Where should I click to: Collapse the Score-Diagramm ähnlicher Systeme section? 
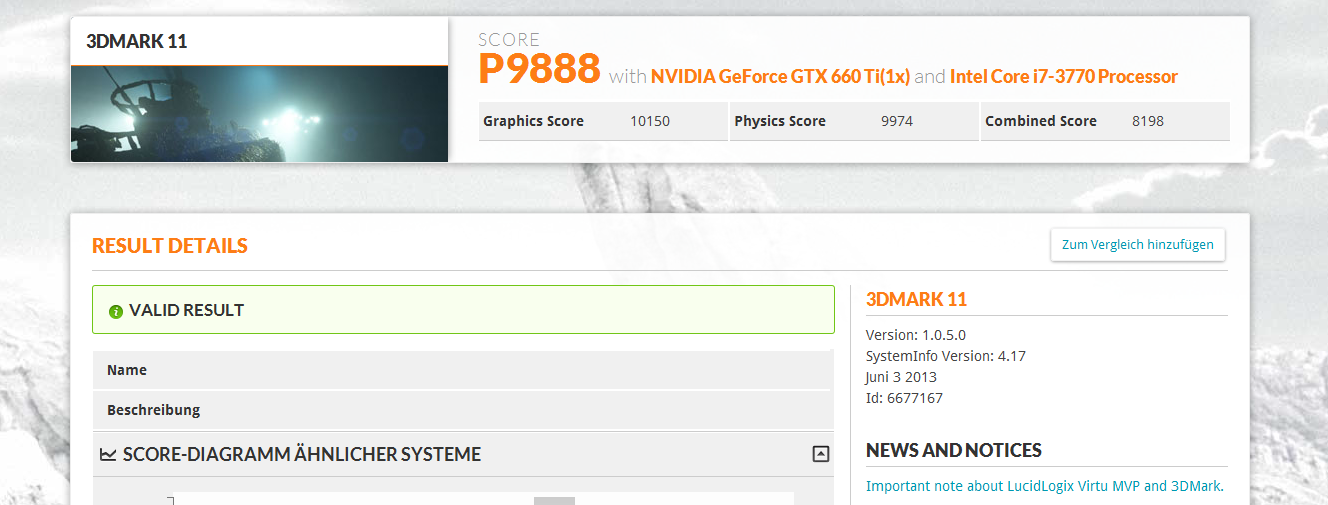click(820, 454)
